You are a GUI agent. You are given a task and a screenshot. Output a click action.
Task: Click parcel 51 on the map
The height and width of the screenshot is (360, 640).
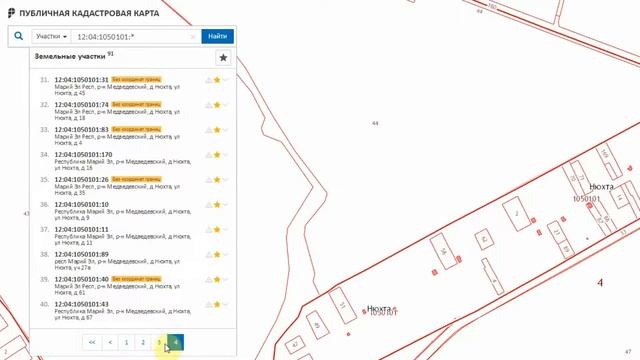point(343,305)
